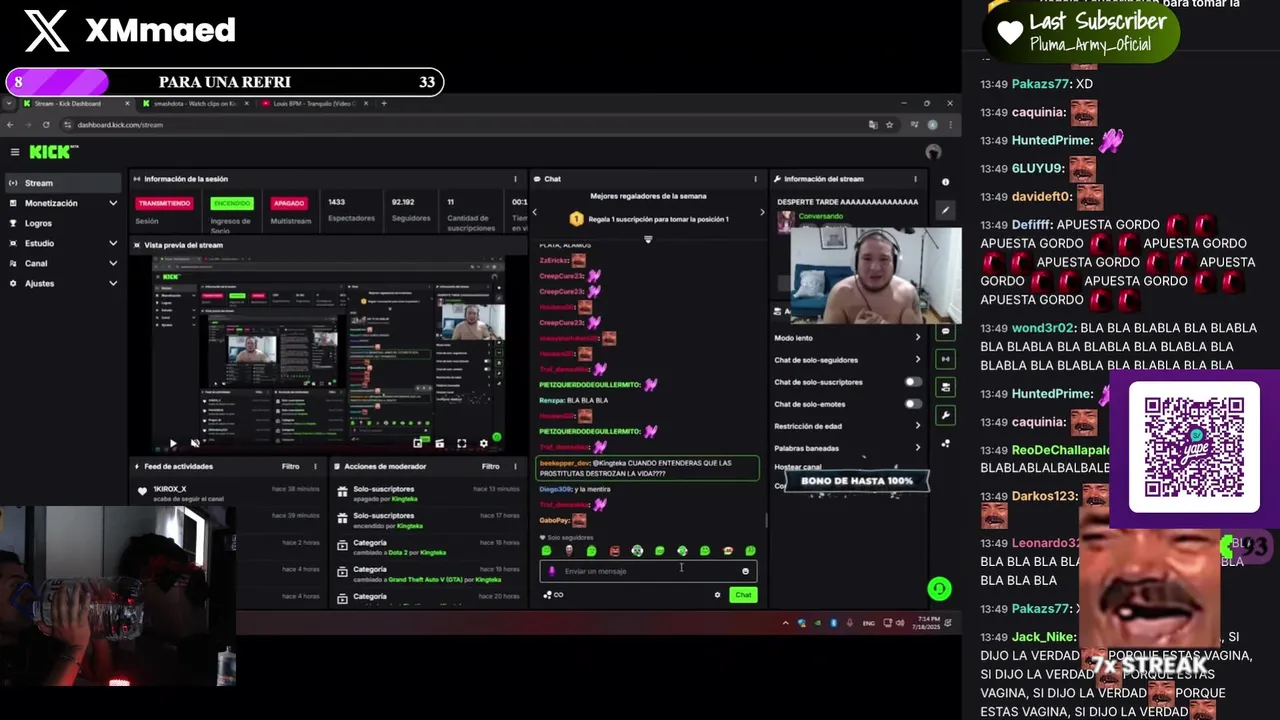
Task: Click the Enviar un mensaje input field
Action: pos(648,571)
